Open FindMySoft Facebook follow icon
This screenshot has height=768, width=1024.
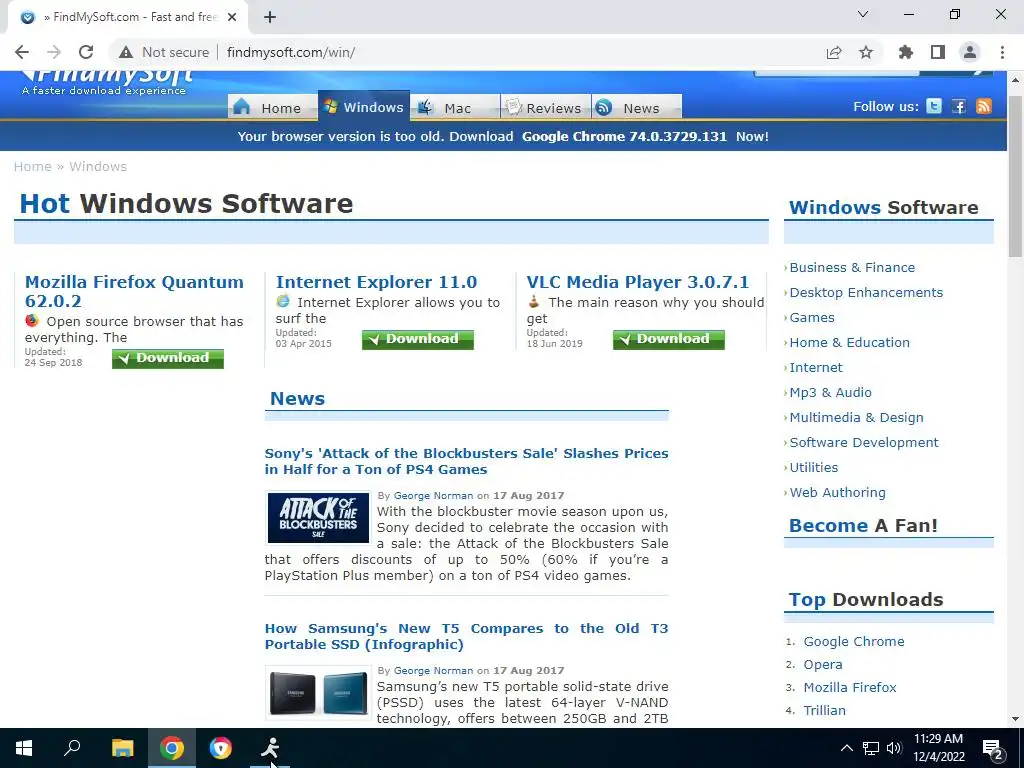959,106
